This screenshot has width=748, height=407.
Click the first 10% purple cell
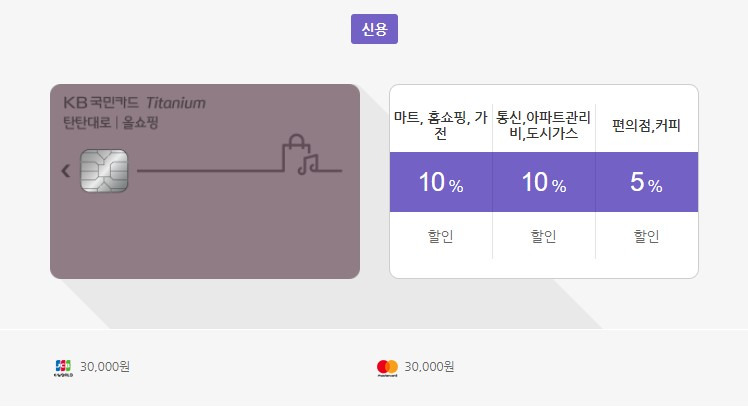coord(441,182)
